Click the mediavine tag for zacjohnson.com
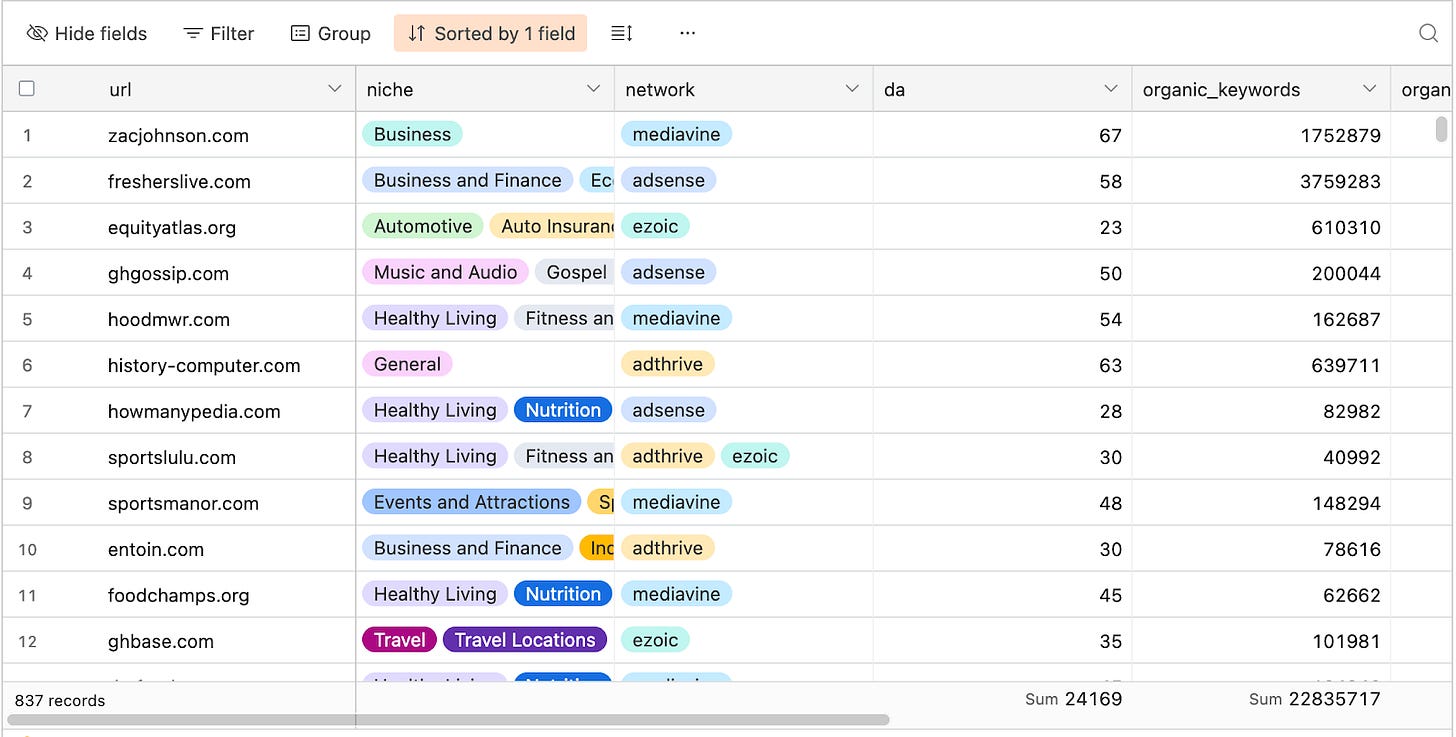 (x=676, y=134)
